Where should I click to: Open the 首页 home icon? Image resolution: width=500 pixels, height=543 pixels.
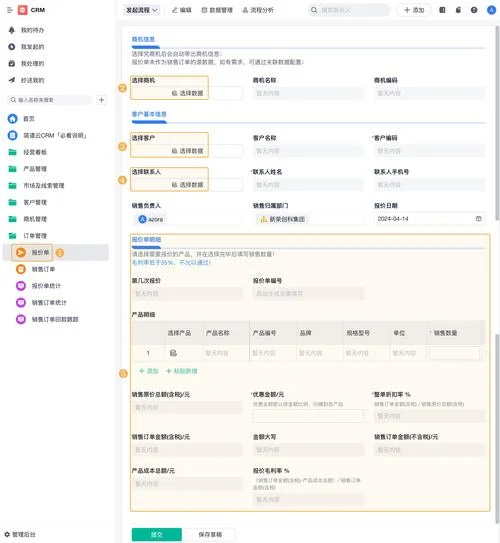click(12, 118)
